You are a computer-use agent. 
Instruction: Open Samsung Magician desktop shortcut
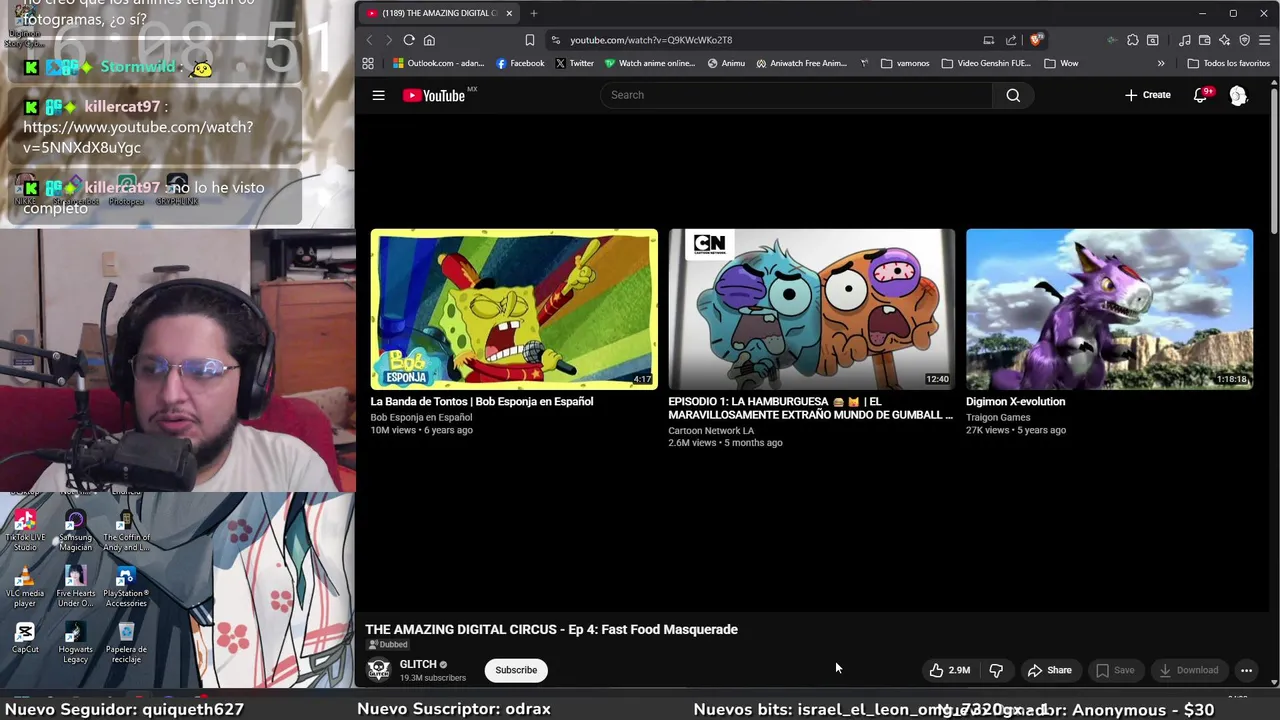[75, 530]
